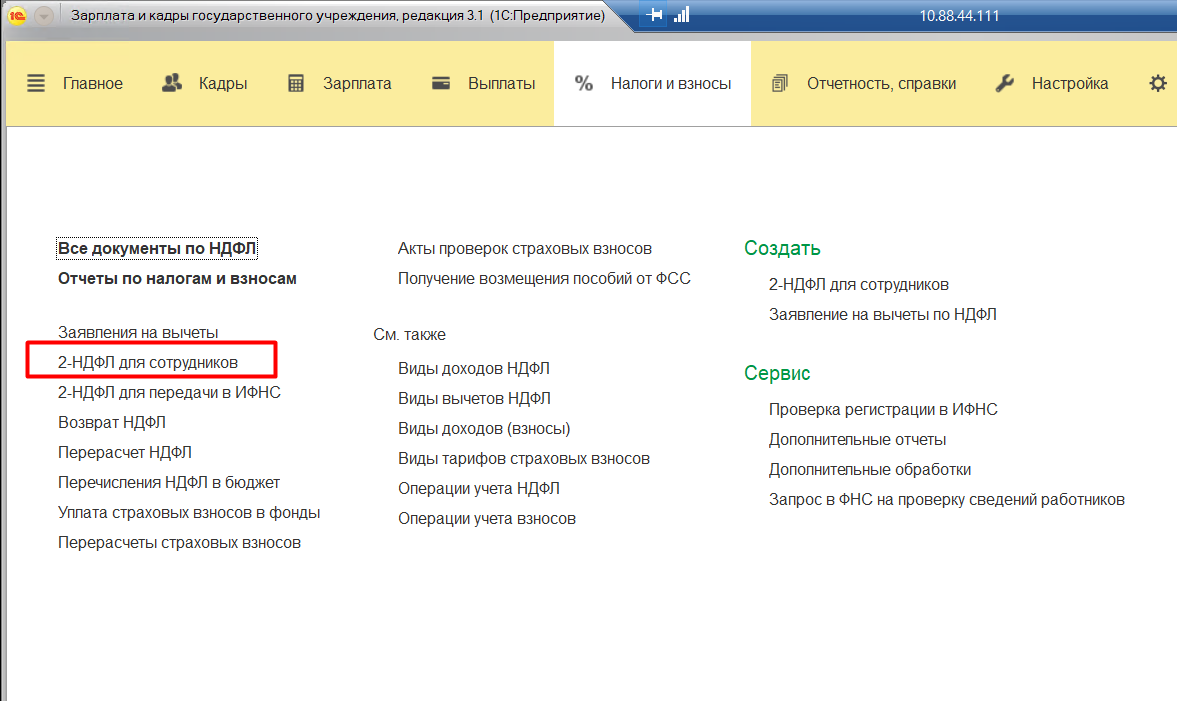
Task: Select 2-НДФЛ для передачи в ИФНС
Action: 169,392
